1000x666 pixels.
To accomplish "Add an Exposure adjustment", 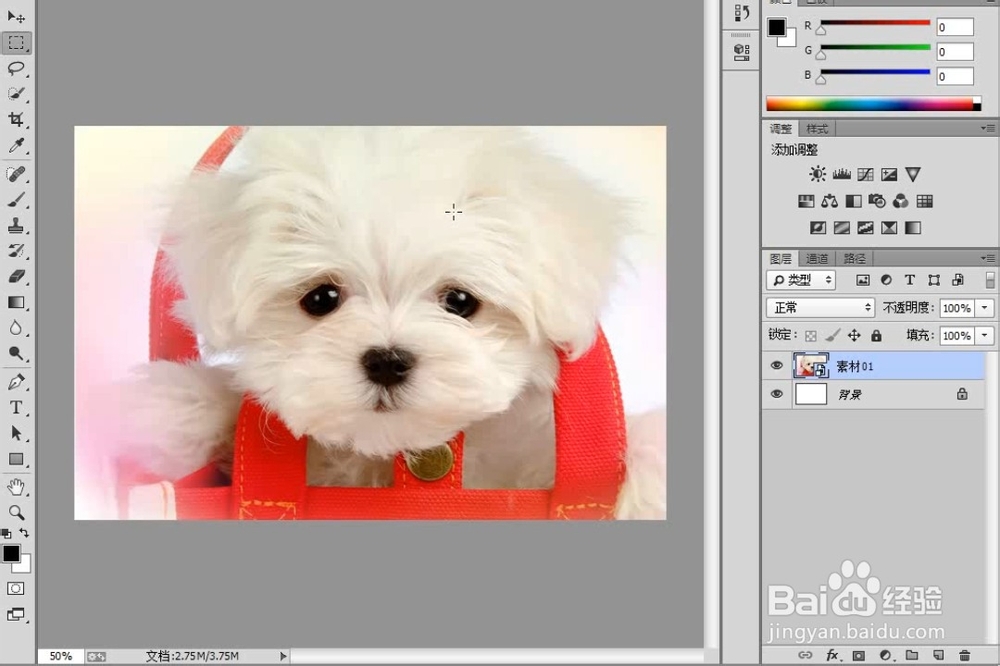I will pos(889,174).
